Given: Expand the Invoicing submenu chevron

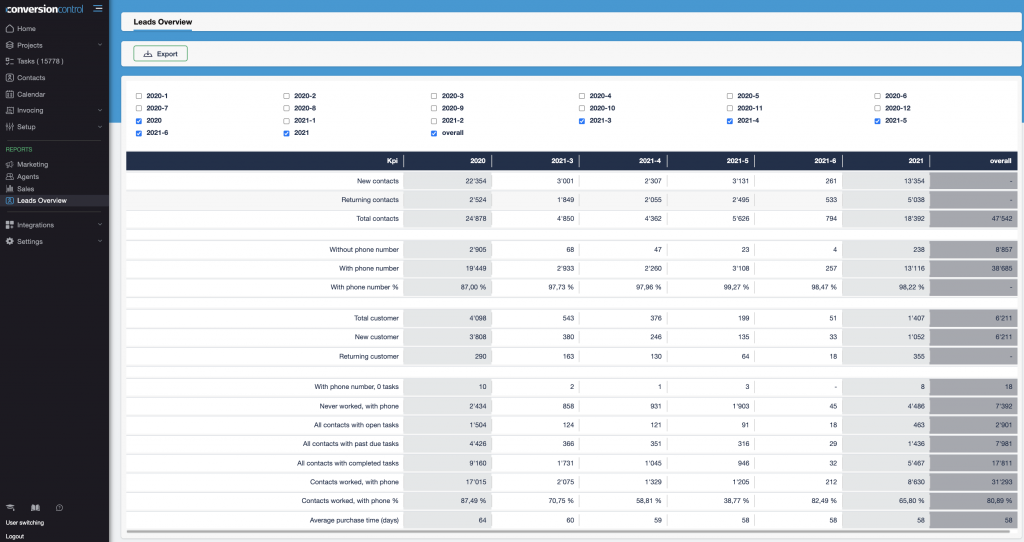Looking at the screenshot, I should 100,111.
